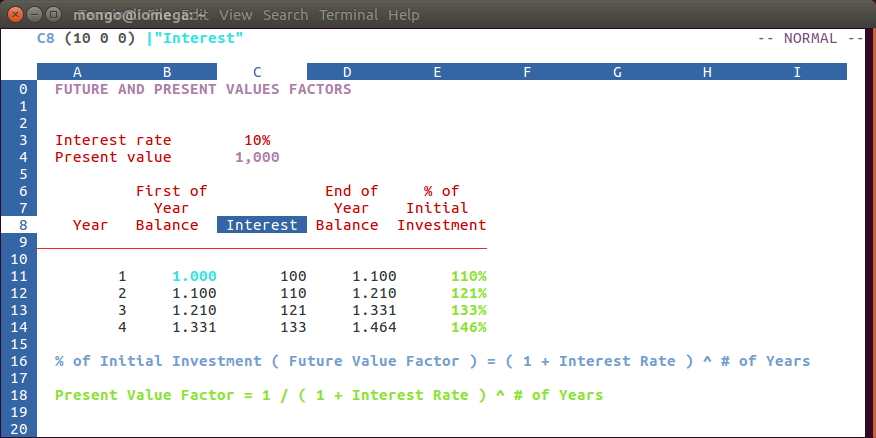
Task: Select column header D
Action: (347, 72)
